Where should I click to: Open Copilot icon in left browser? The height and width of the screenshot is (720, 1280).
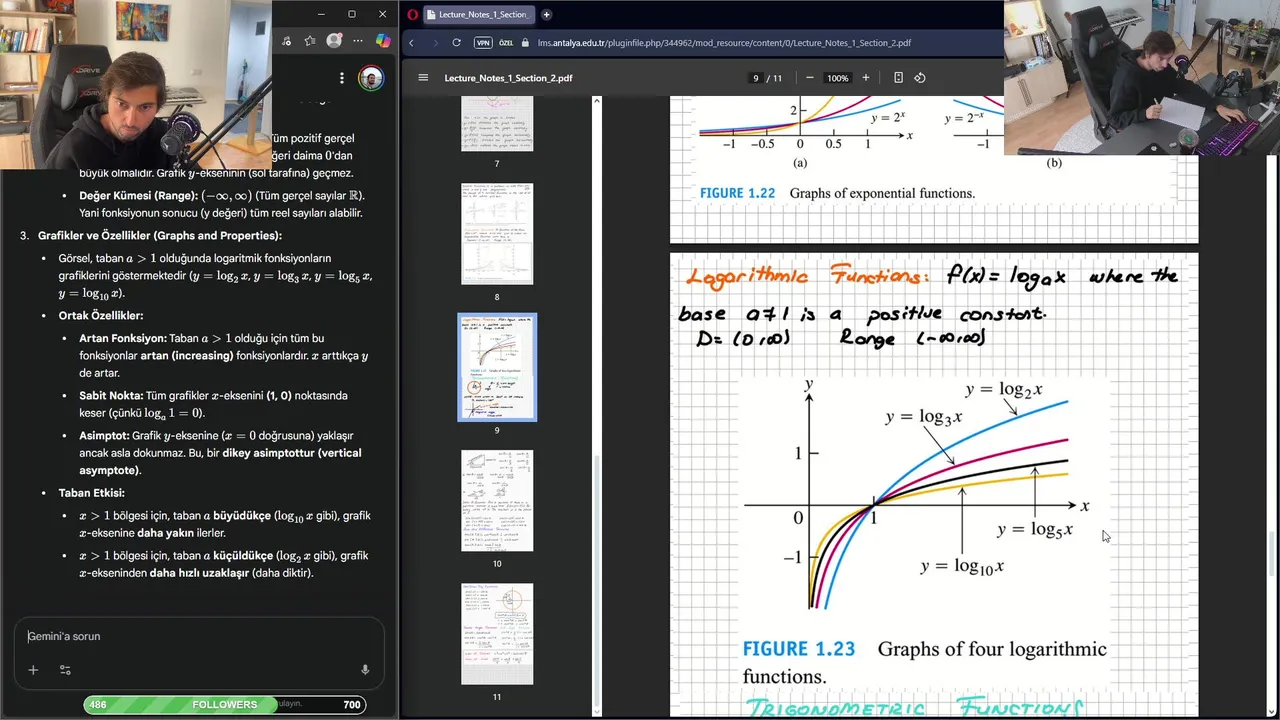click(x=383, y=41)
